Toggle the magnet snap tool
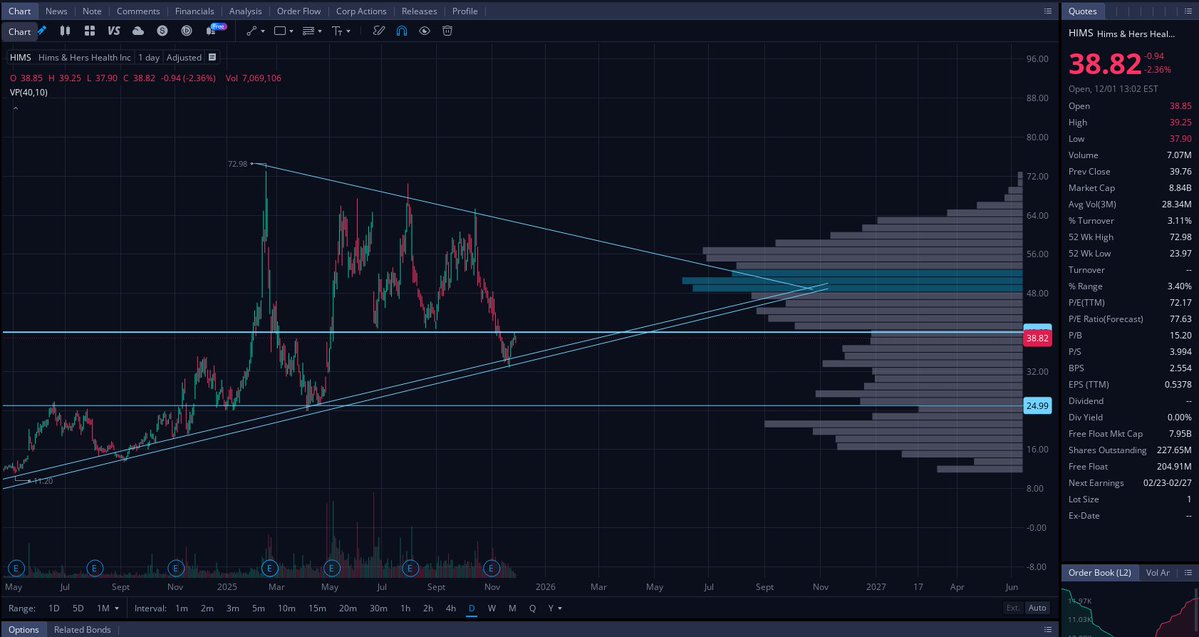This screenshot has height=637, width=1199. (401, 31)
